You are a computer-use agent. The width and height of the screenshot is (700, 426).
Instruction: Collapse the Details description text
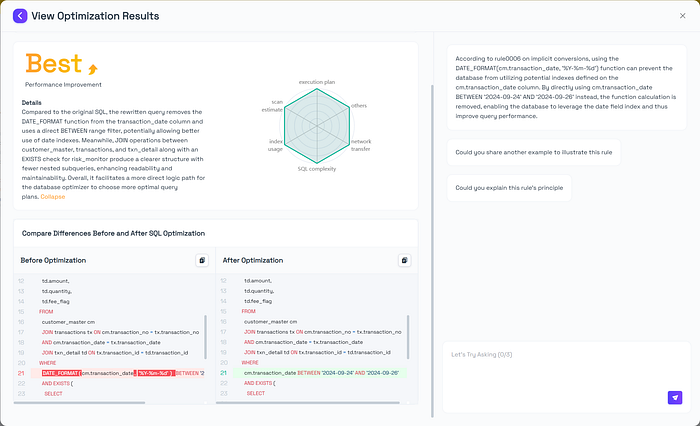[53, 197]
